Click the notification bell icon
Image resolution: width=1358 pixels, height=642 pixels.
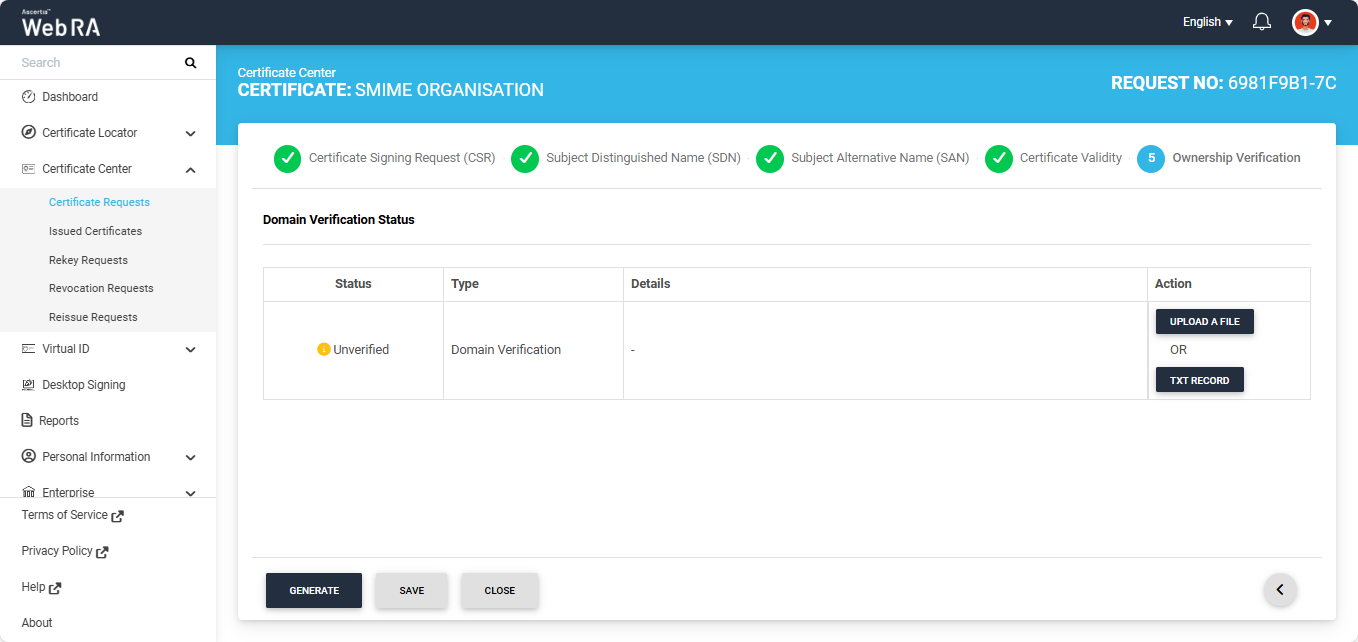[1262, 22]
